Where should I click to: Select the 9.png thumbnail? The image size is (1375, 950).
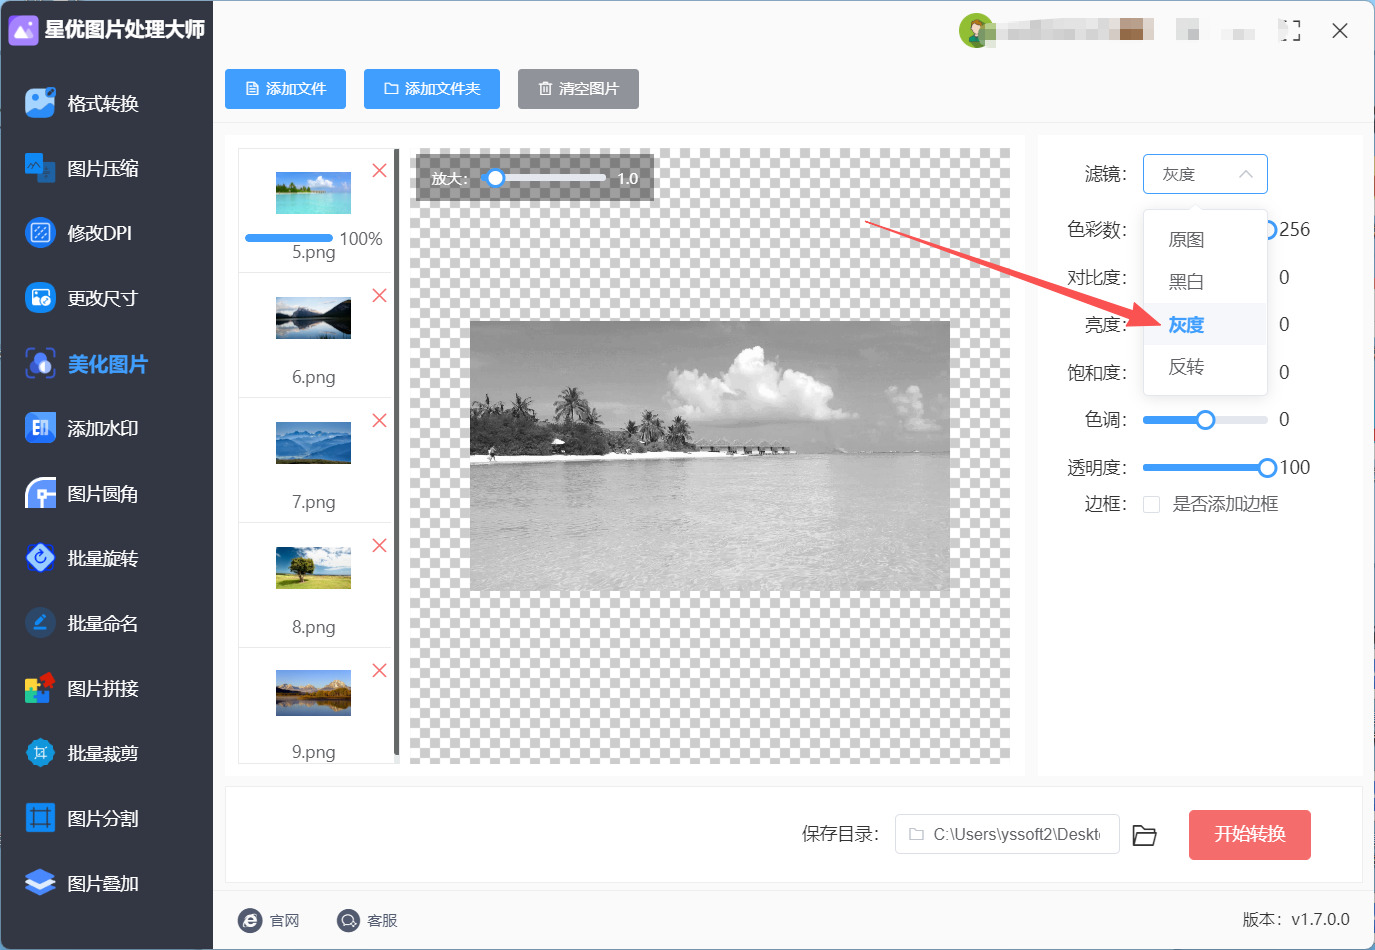pos(313,693)
